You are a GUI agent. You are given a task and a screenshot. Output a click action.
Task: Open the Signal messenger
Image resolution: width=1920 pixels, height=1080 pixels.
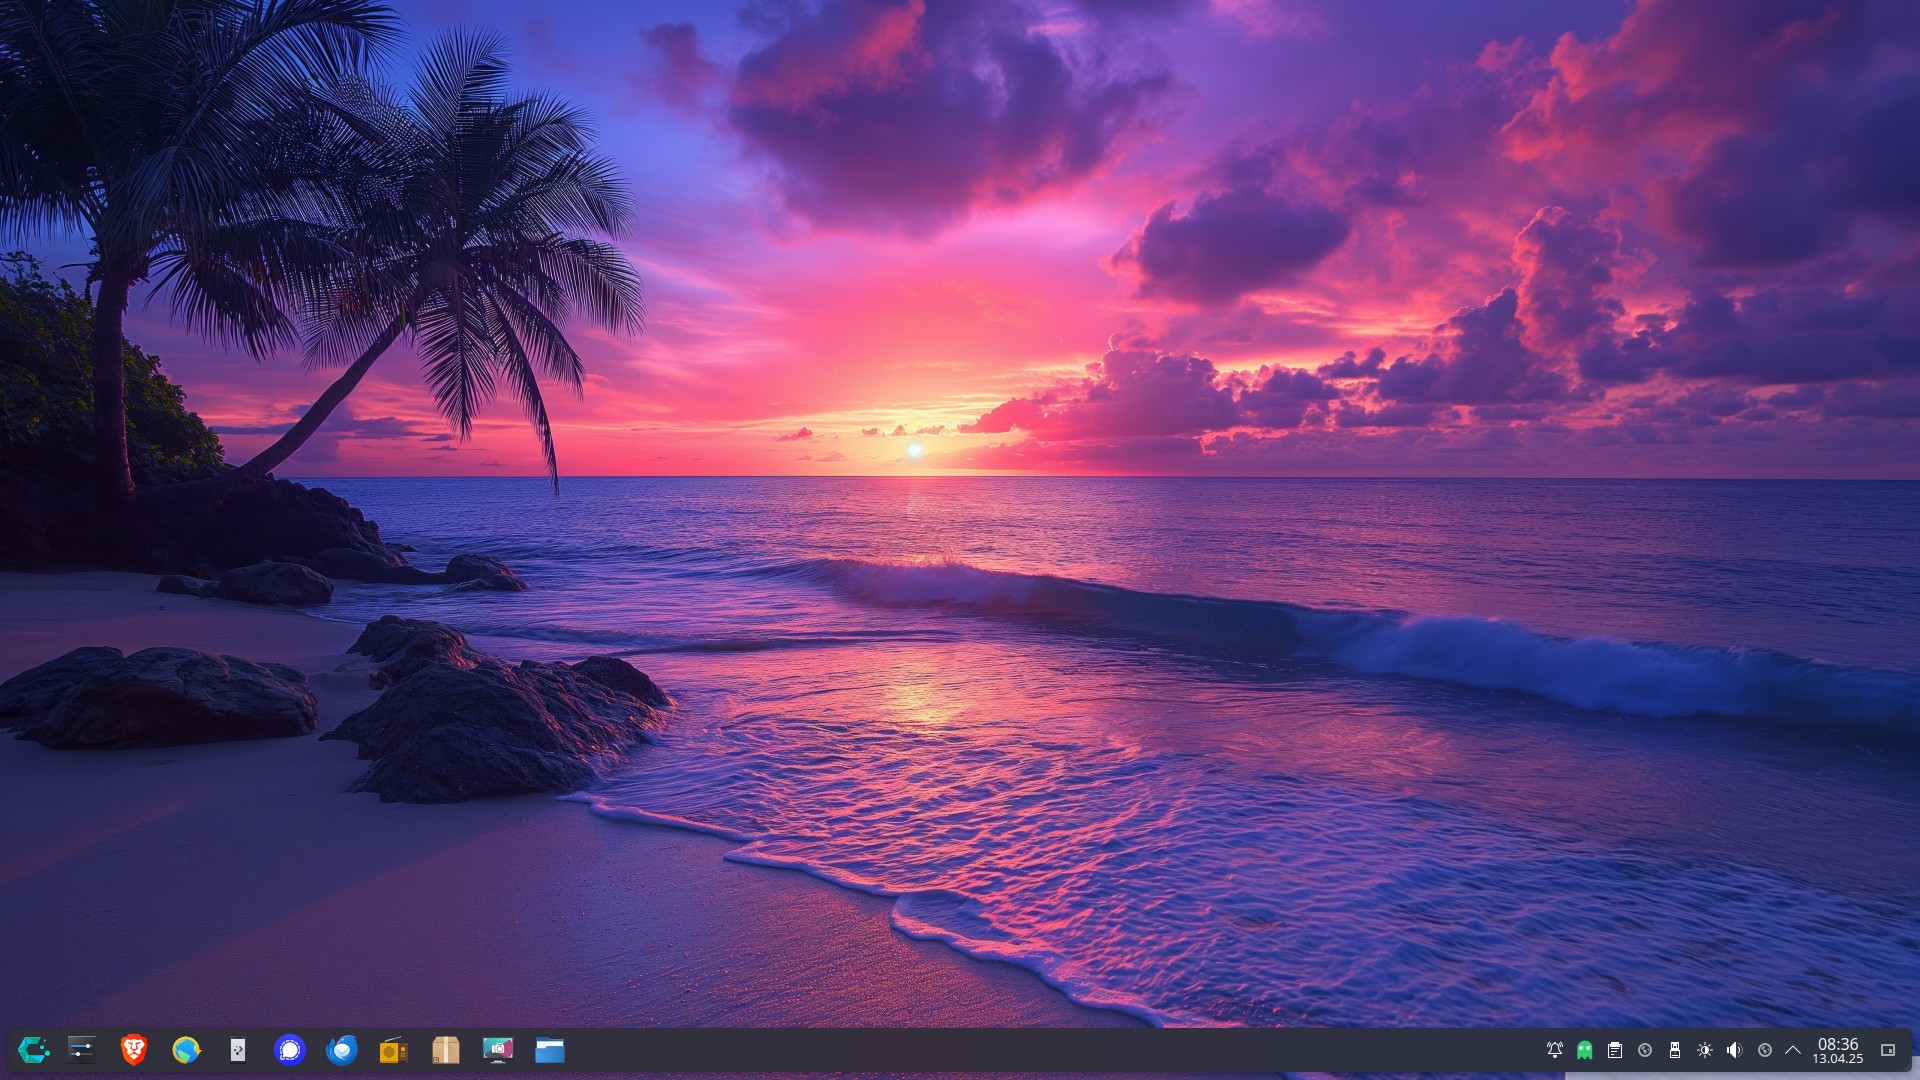(x=290, y=1050)
